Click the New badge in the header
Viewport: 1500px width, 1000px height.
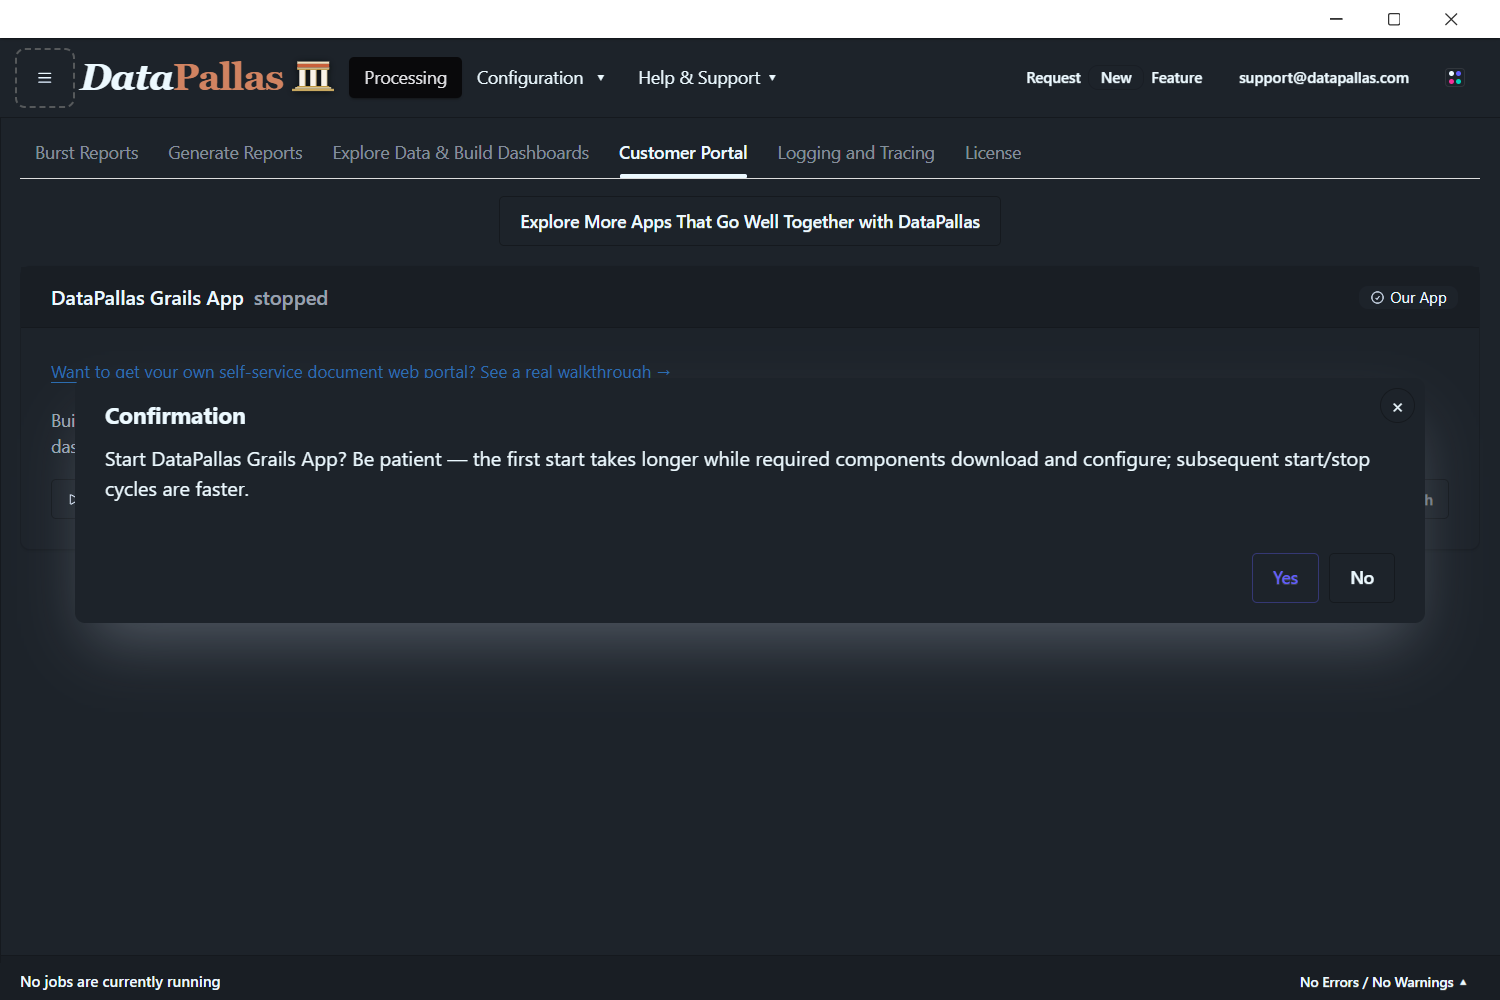(1116, 78)
